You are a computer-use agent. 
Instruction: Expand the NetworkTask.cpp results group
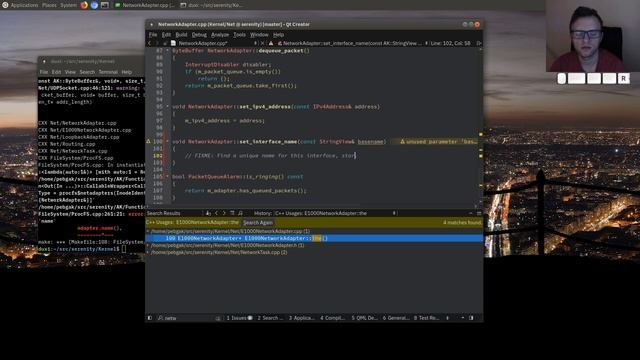(x=148, y=252)
